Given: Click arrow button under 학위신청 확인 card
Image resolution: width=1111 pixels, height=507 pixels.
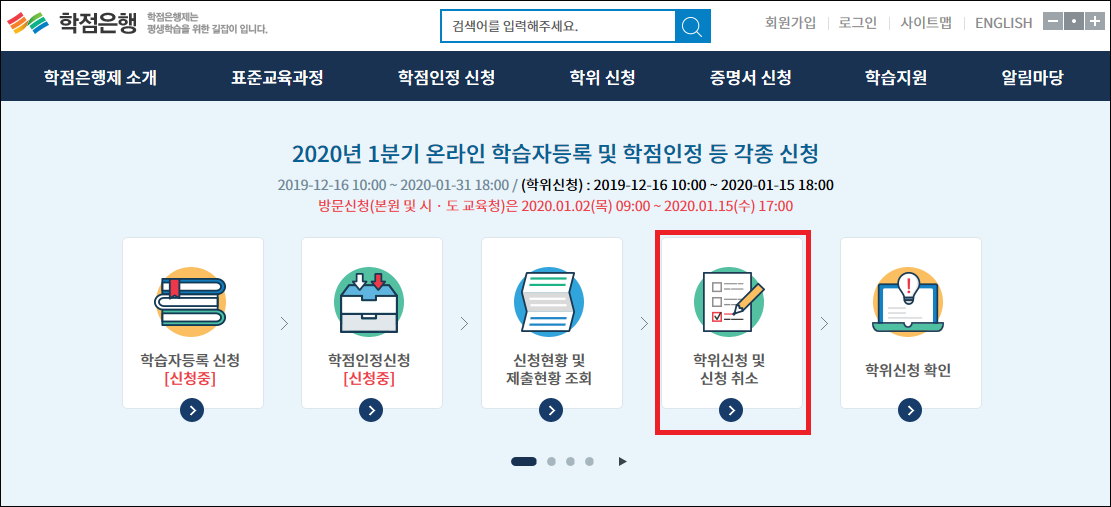Looking at the screenshot, I should 909,409.
